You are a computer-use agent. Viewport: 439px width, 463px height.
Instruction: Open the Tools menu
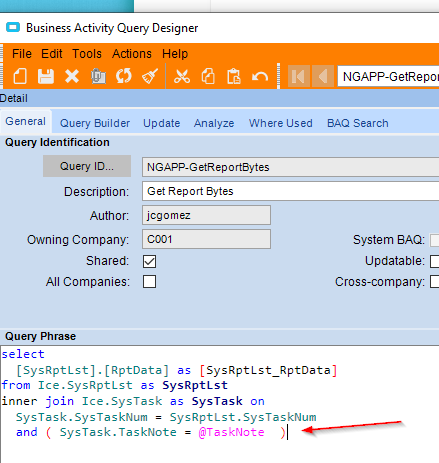87,54
